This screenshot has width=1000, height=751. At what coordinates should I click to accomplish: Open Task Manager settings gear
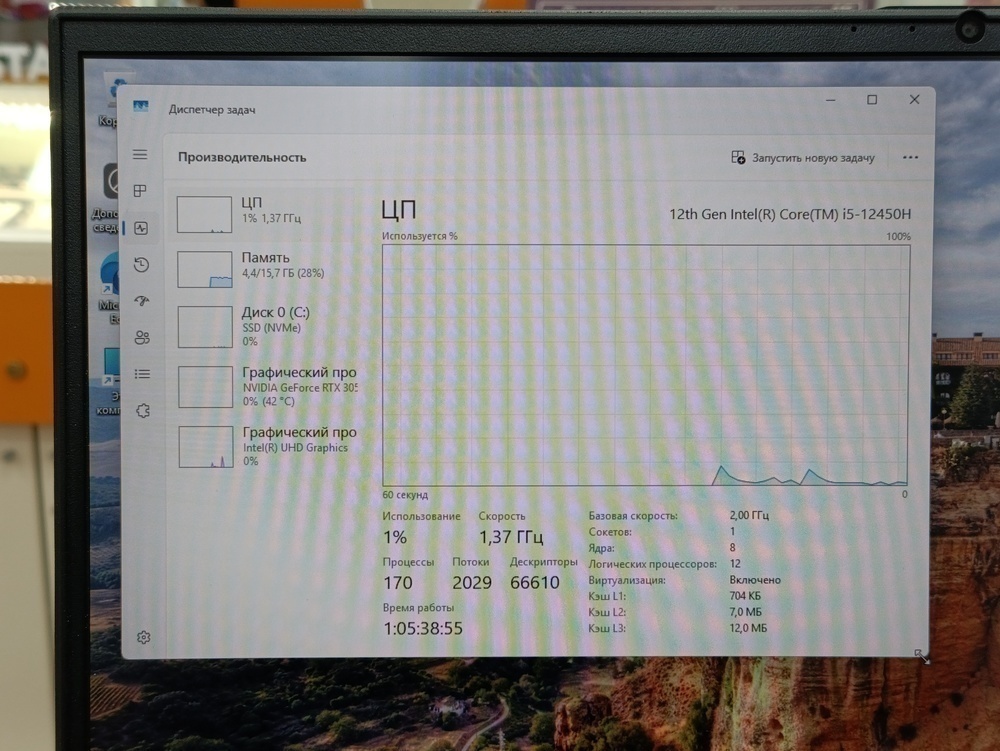[143, 637]
